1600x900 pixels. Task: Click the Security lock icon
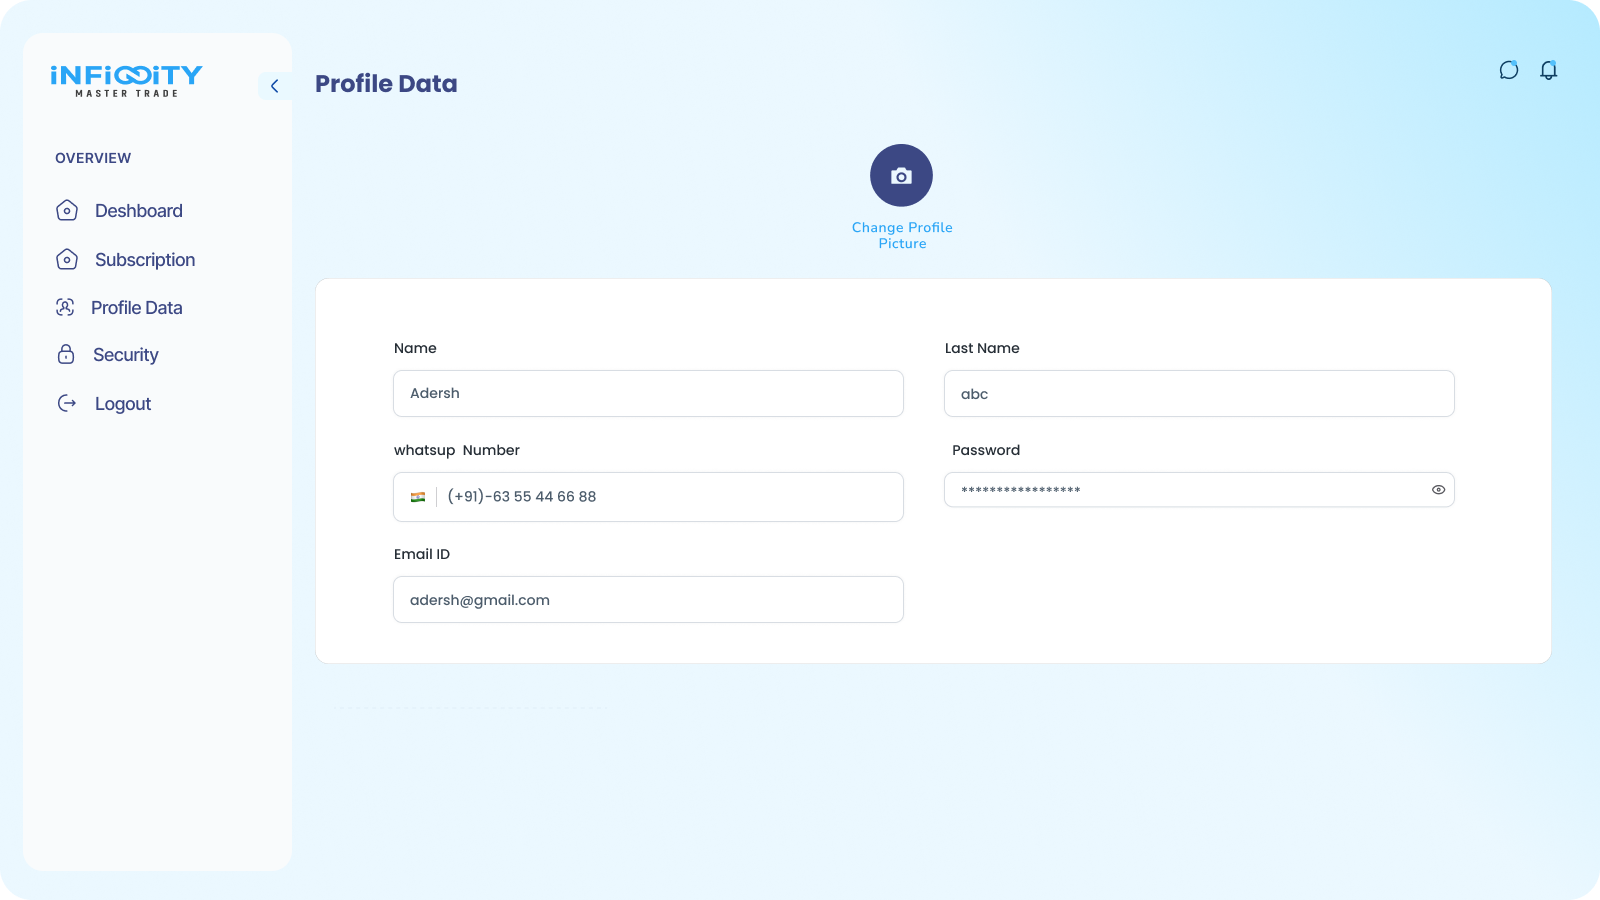[x=66, y=354]
